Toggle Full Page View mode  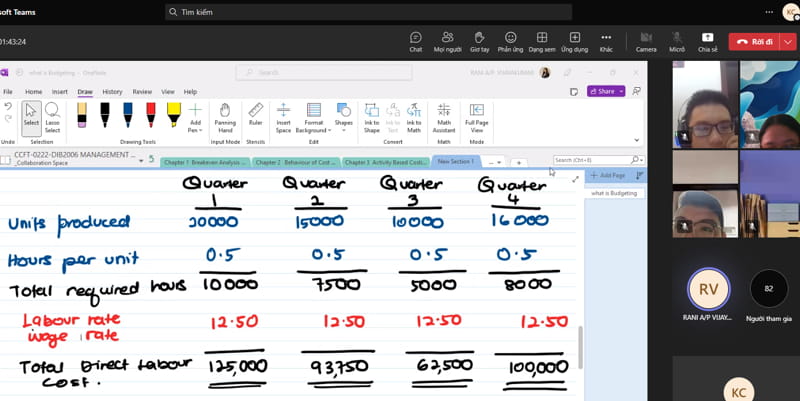click(x=476, y=117)
